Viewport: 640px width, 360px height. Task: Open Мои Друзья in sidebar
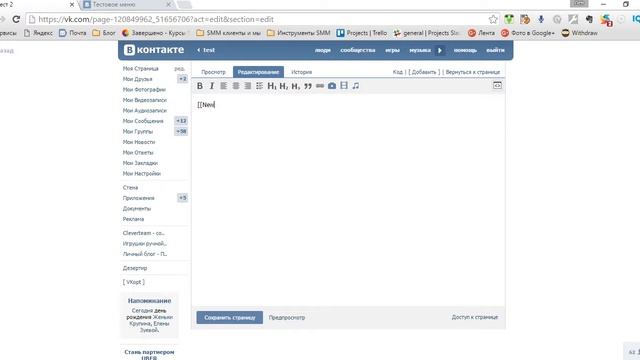[138, 79]
